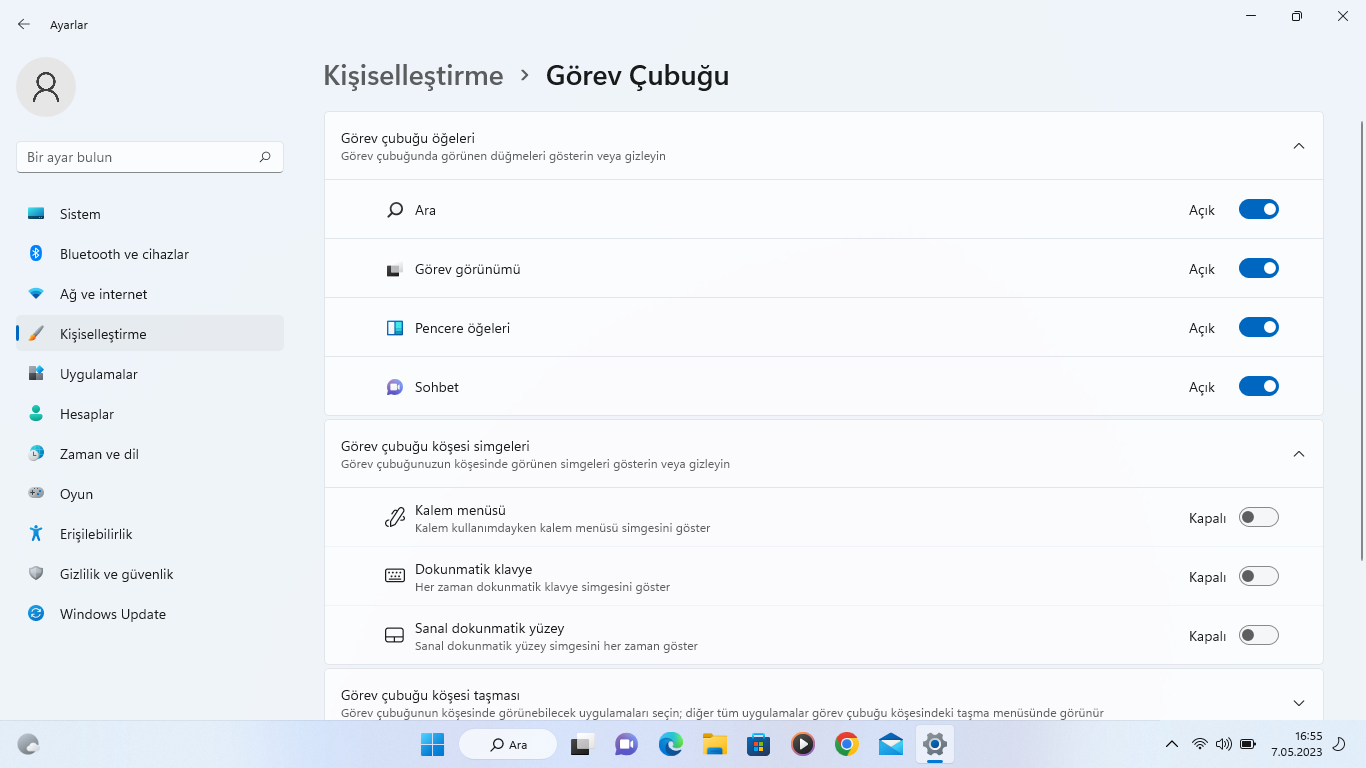The width and height of the screenshot is (1366, 768).
Task: Open the Start menu Windows logo
Action: [432, 744]
